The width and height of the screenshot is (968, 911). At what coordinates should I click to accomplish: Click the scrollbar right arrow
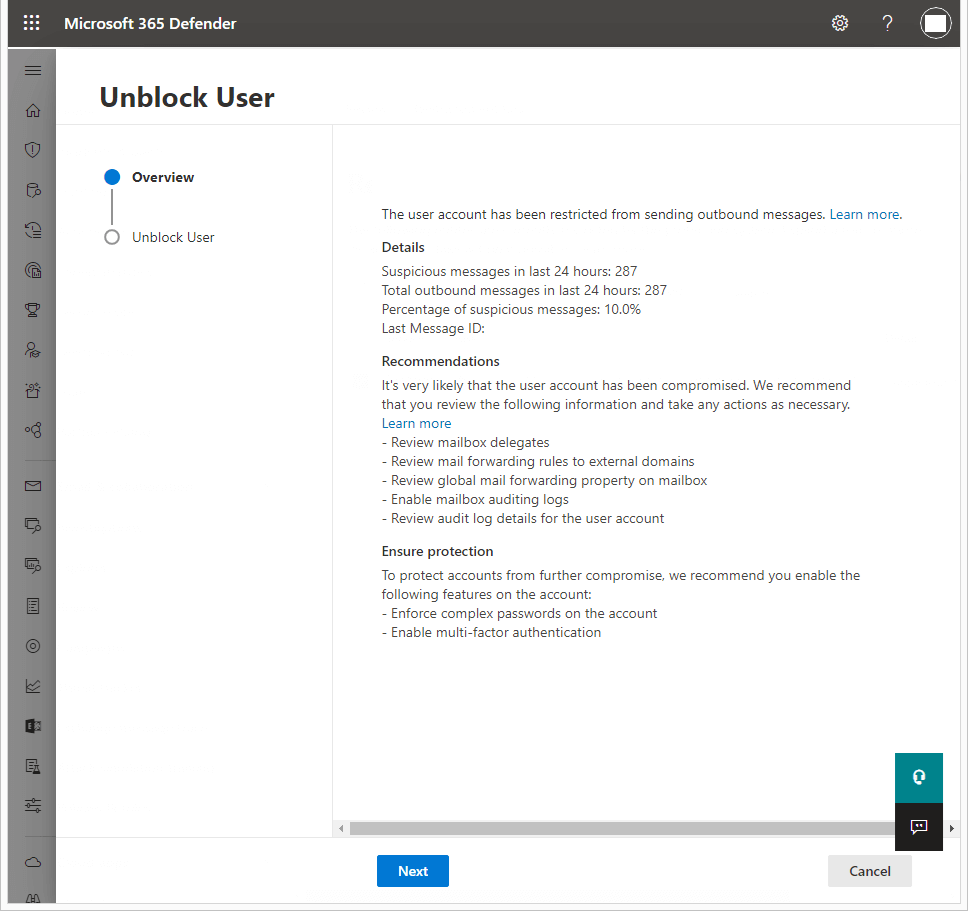pos(951,828)
